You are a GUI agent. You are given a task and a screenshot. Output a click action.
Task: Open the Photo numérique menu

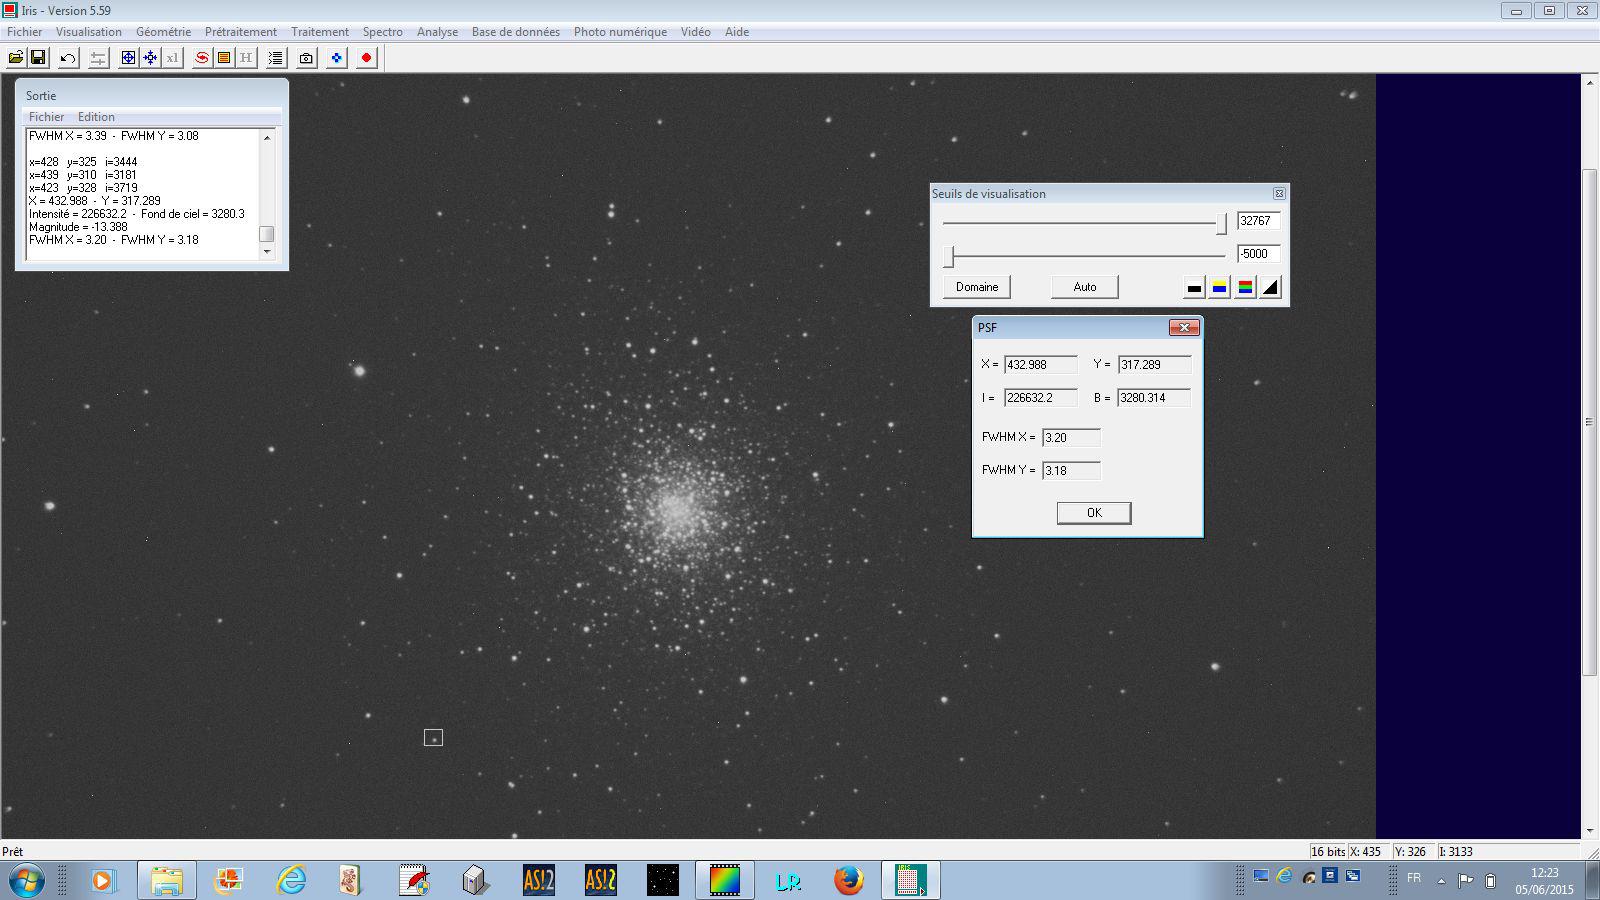620,32
